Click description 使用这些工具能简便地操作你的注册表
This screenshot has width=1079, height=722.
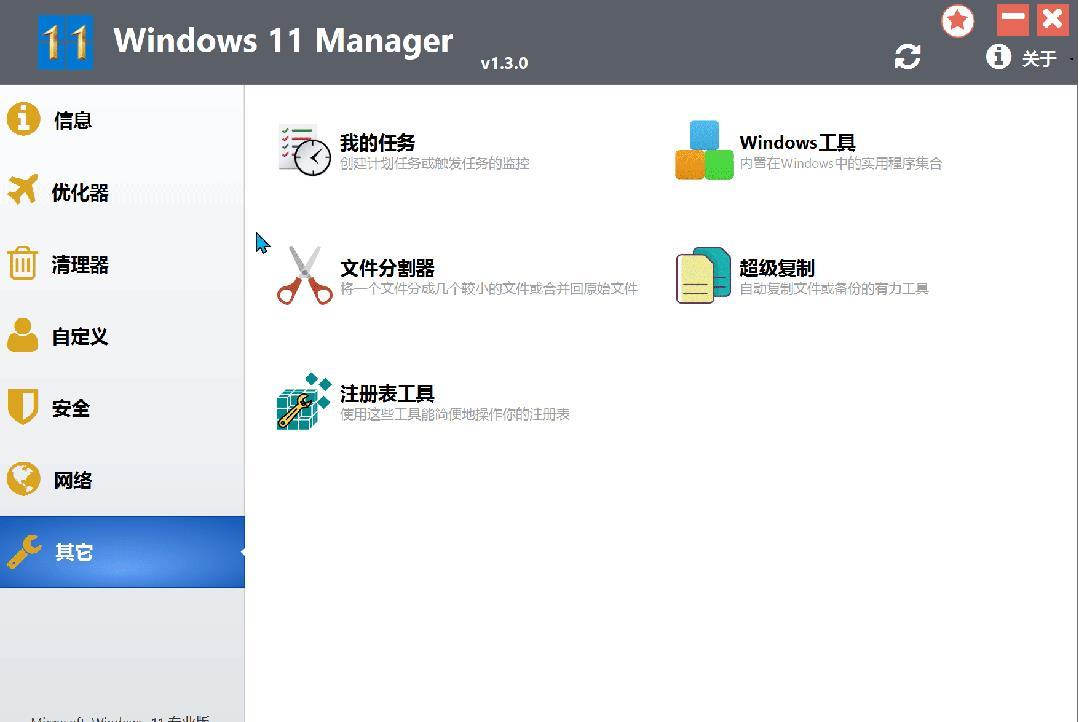pyautogui.click(x=454, y=414)
